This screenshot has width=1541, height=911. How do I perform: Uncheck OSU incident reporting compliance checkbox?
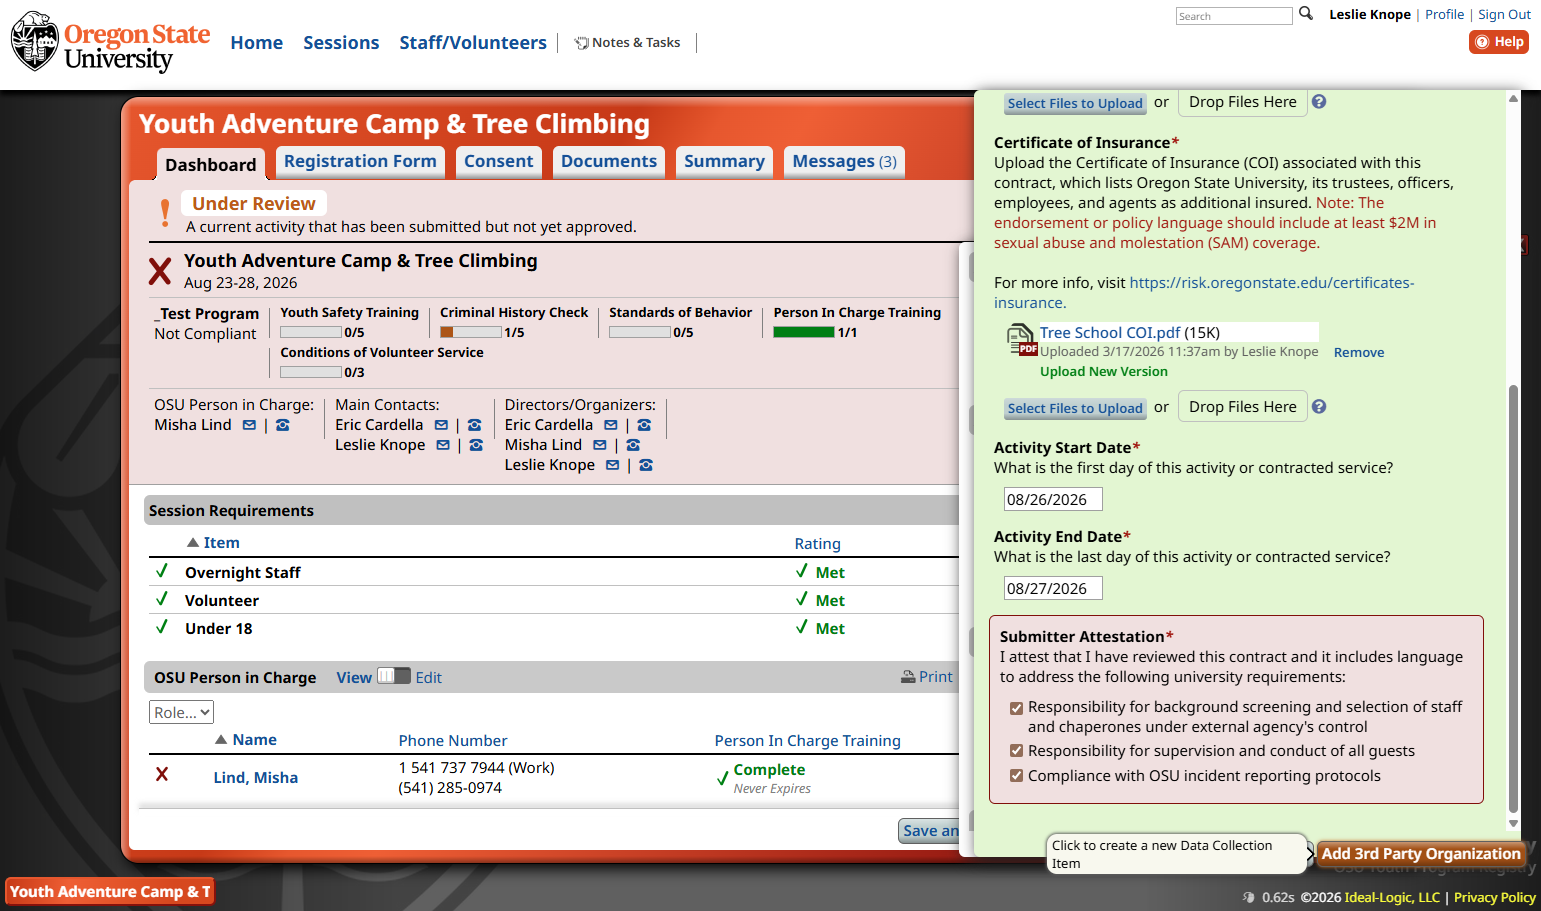pyautogui.click(x=1016, y=776)
